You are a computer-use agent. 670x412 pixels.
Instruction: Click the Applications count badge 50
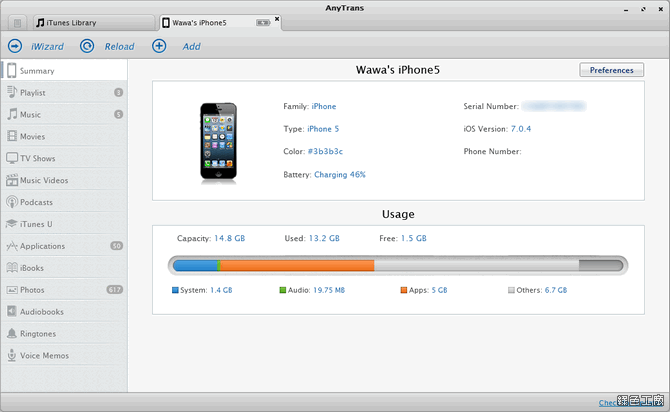click(x=117, y=245)
